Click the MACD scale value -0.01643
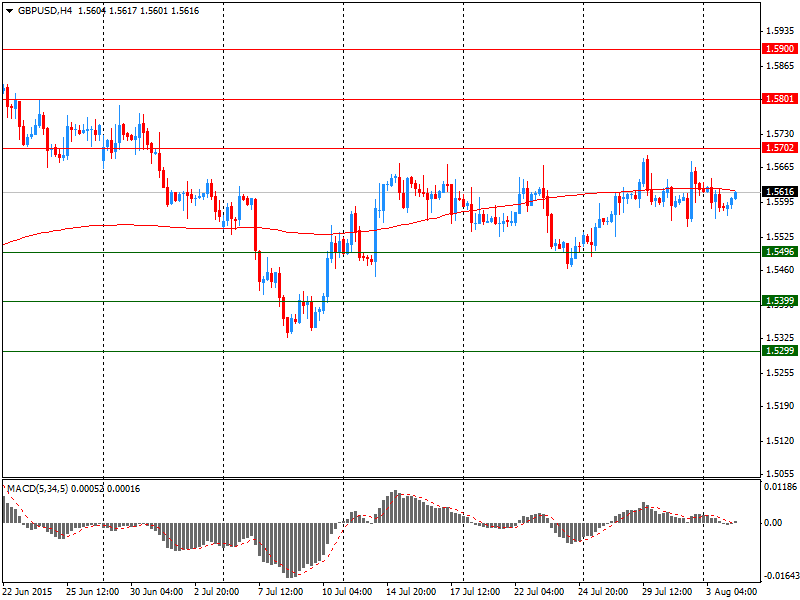The image size is (800, 600). (781, 576)
